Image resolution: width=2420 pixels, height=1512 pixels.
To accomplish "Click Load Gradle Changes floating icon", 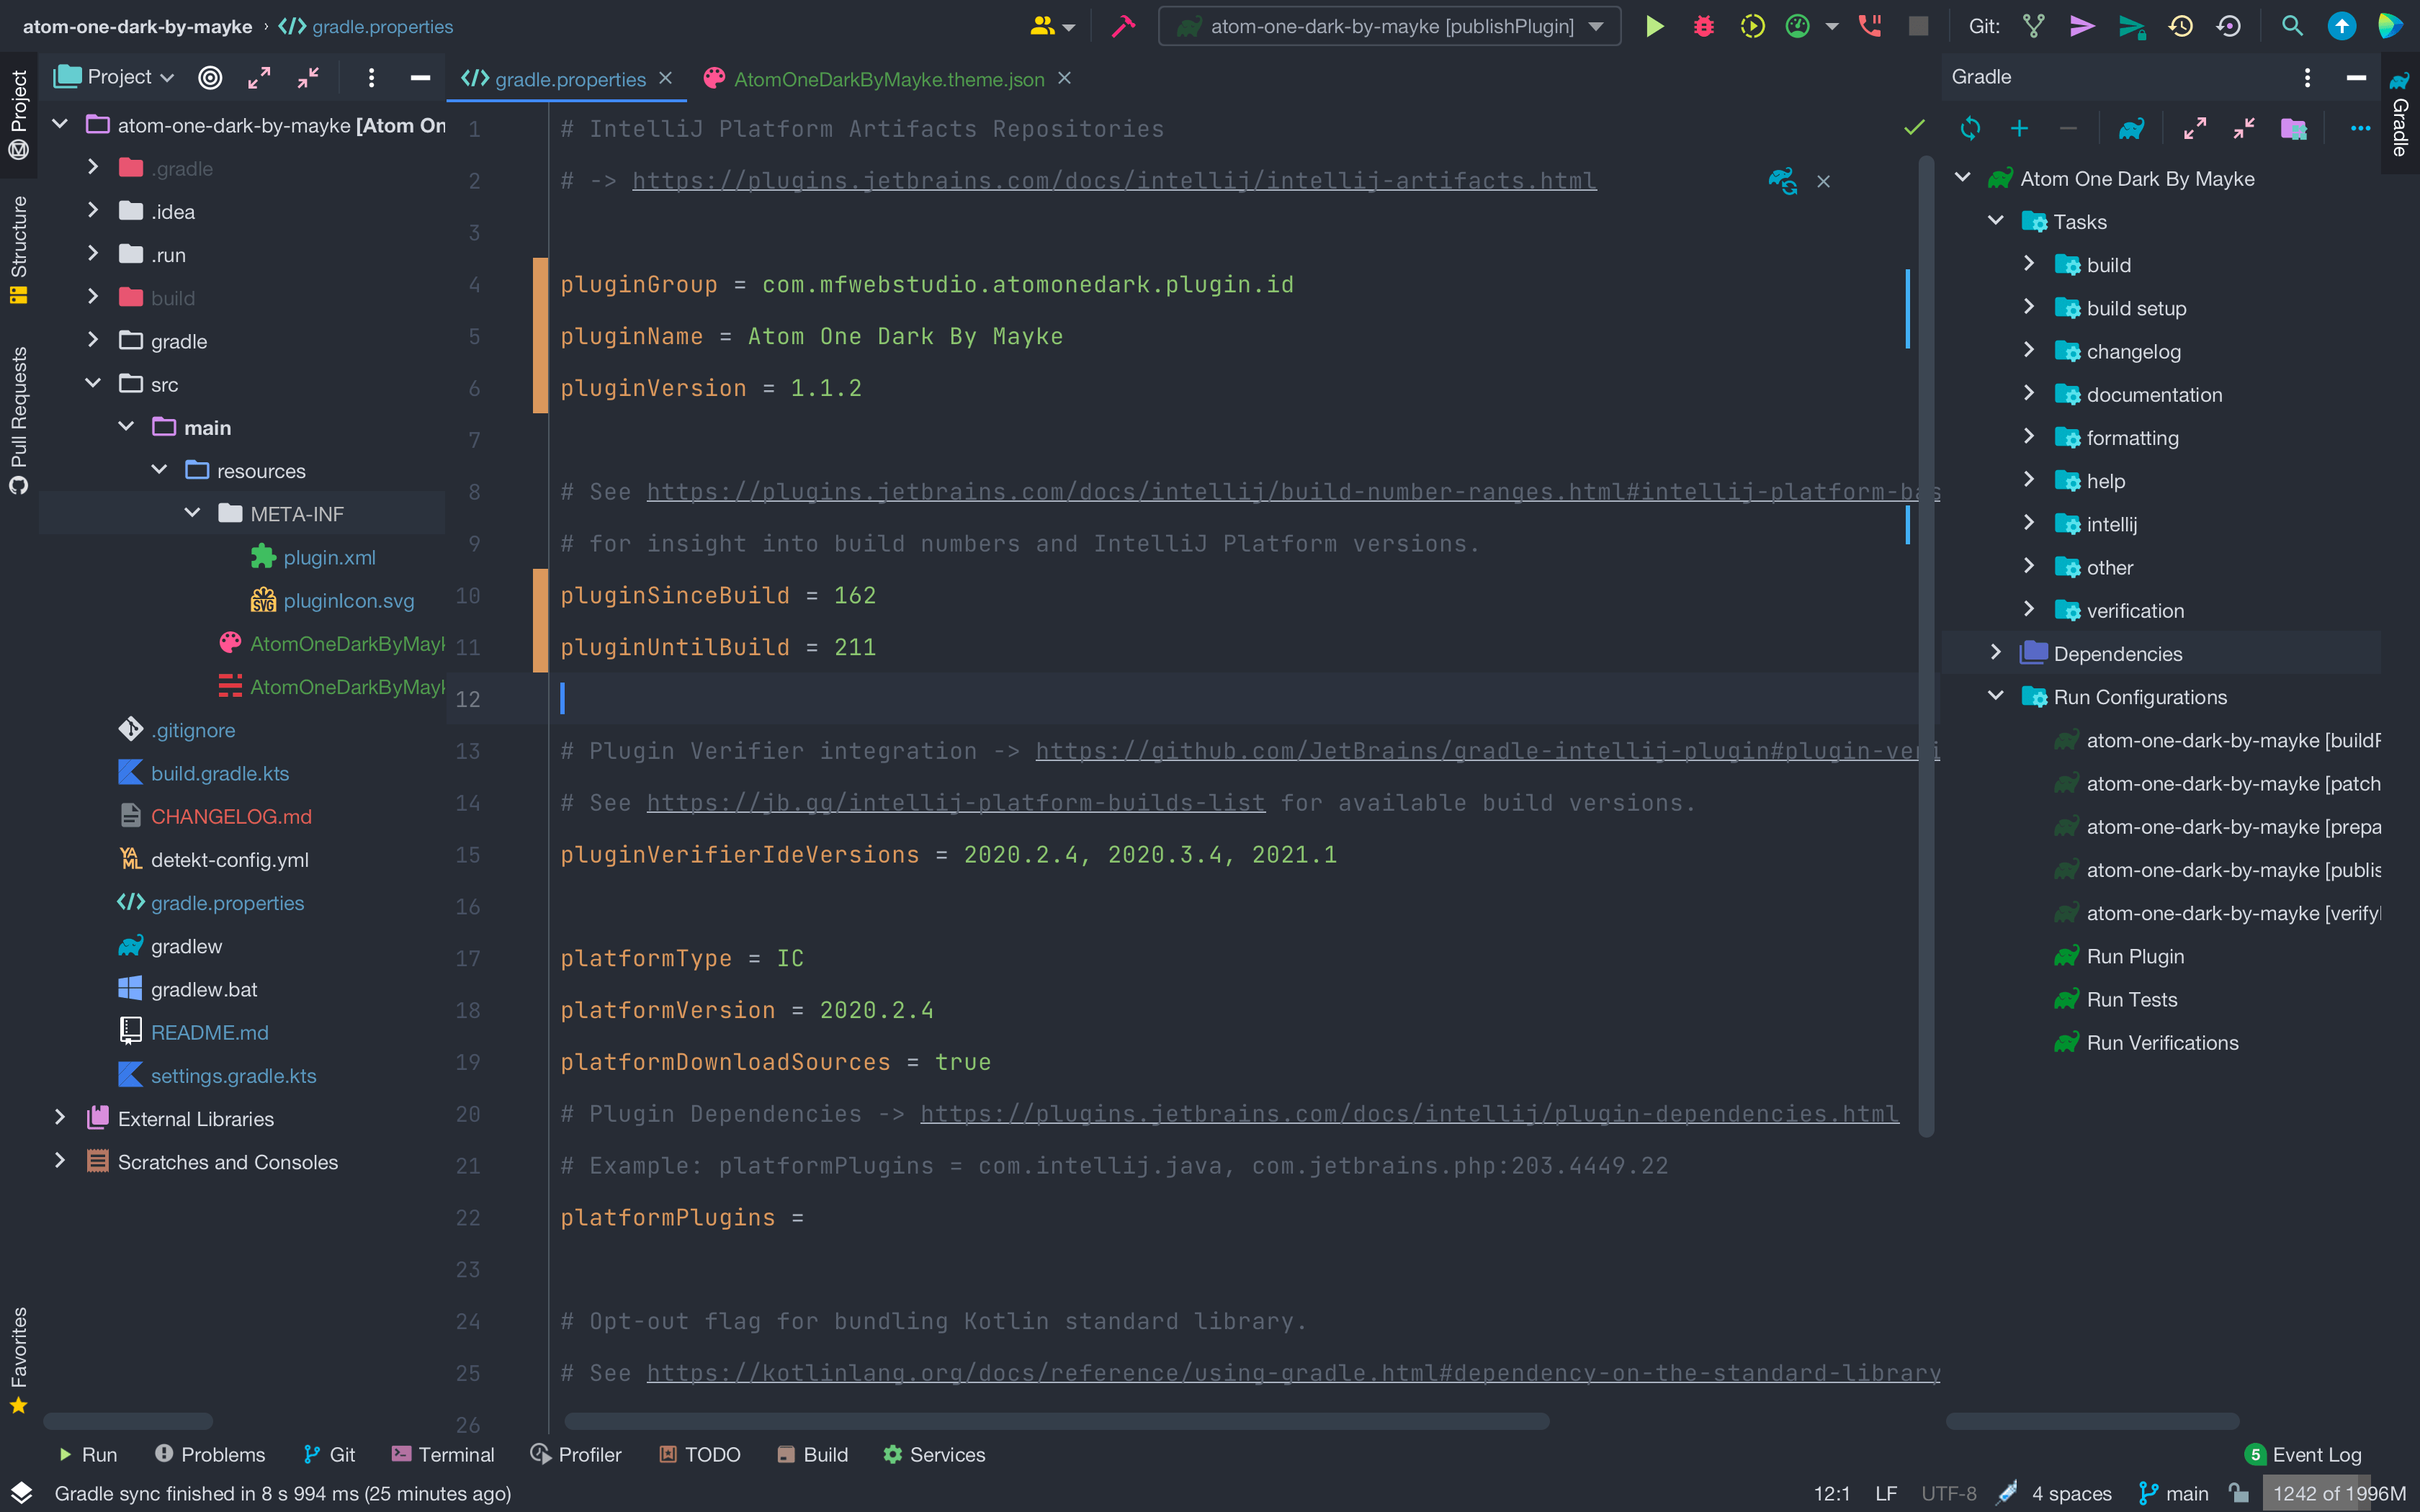I will 1782,181.
